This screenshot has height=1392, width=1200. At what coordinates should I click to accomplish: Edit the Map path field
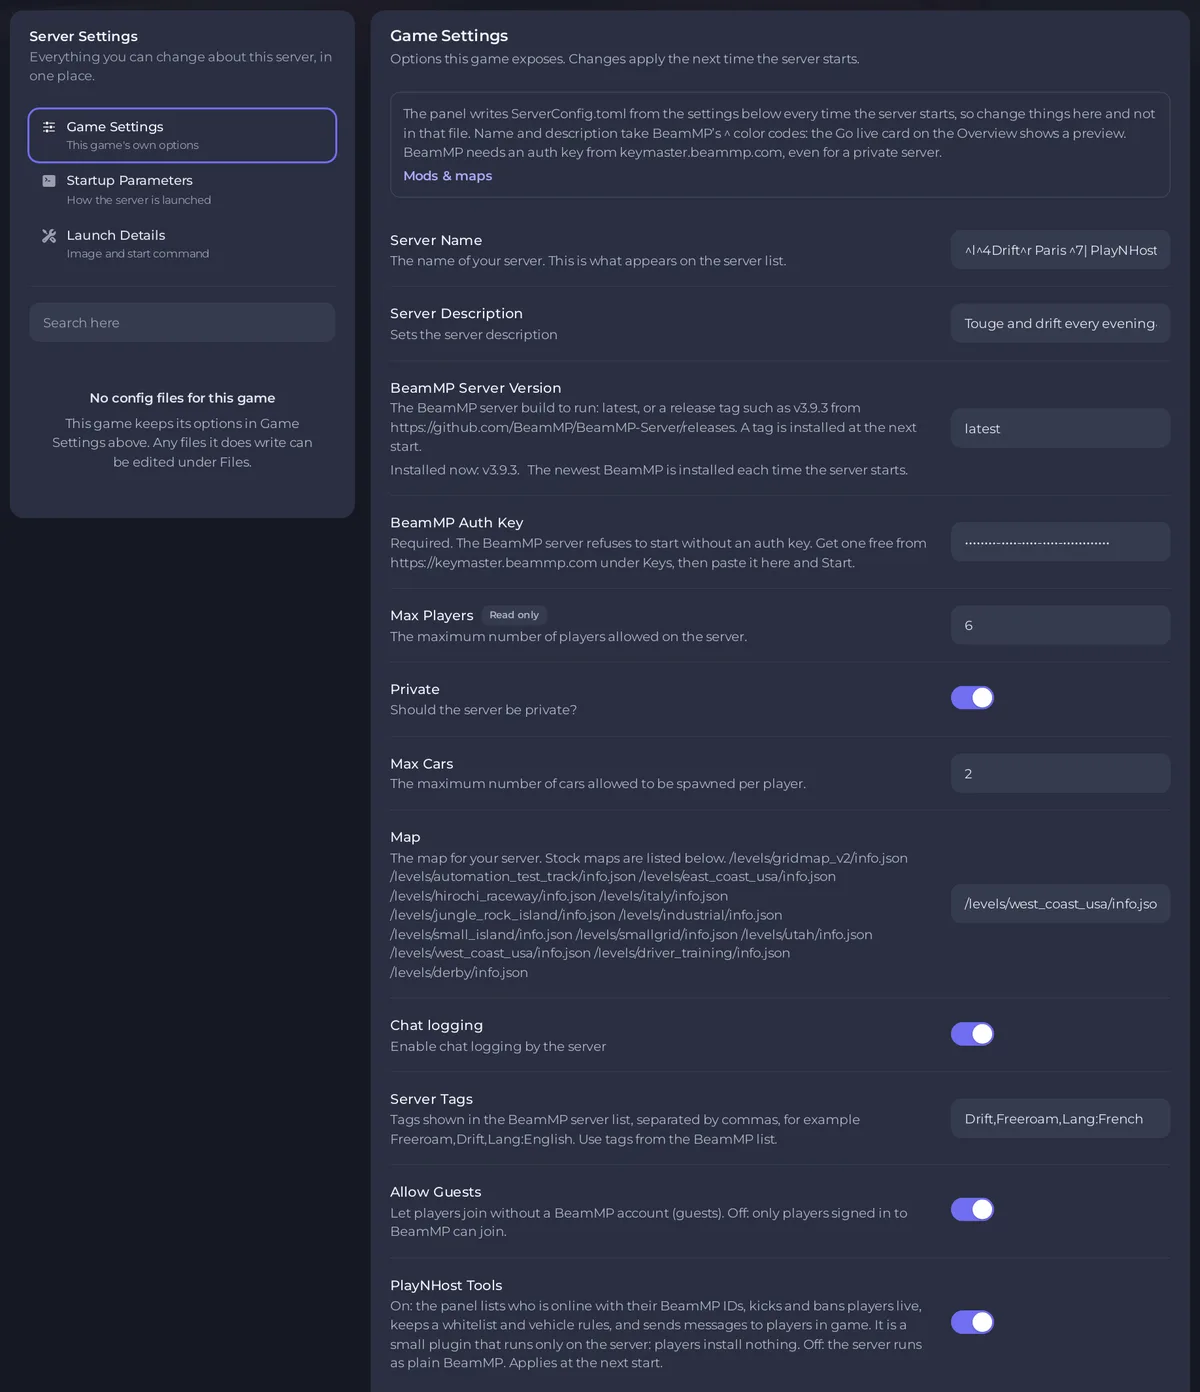point(1060,904)
